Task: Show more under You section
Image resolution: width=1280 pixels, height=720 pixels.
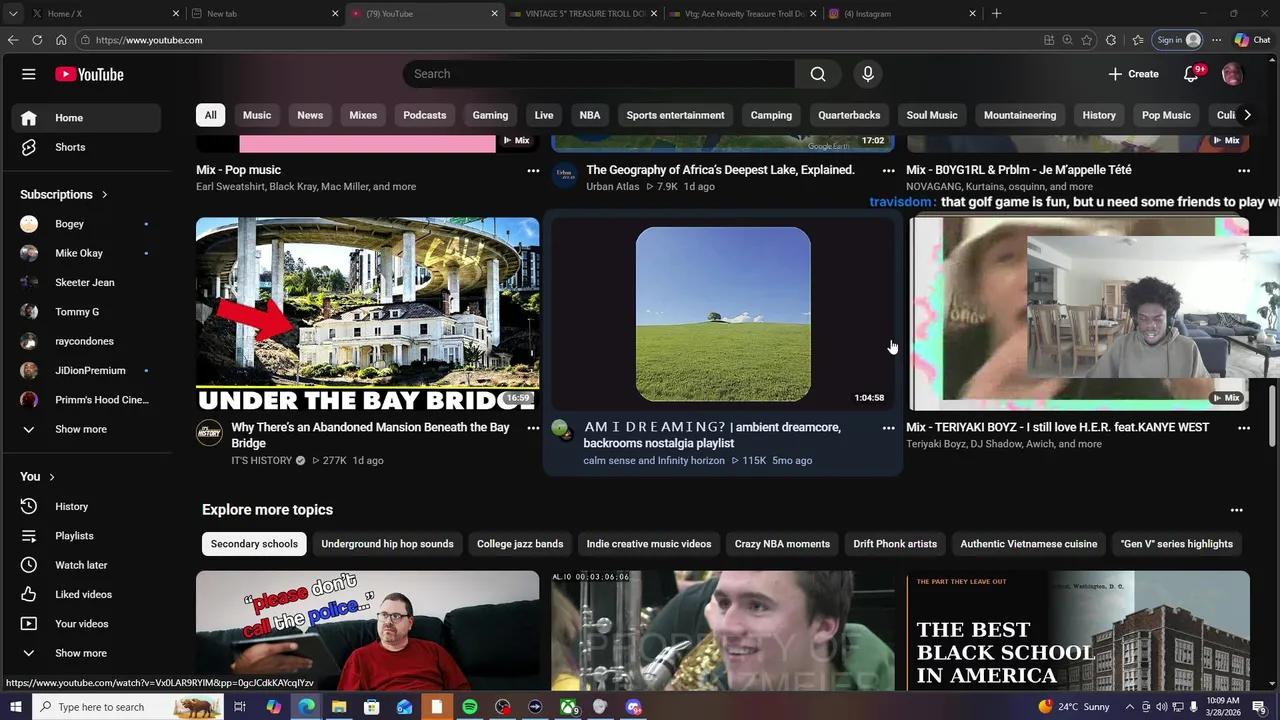Action: pyautogui.click(x=86, y=653)
